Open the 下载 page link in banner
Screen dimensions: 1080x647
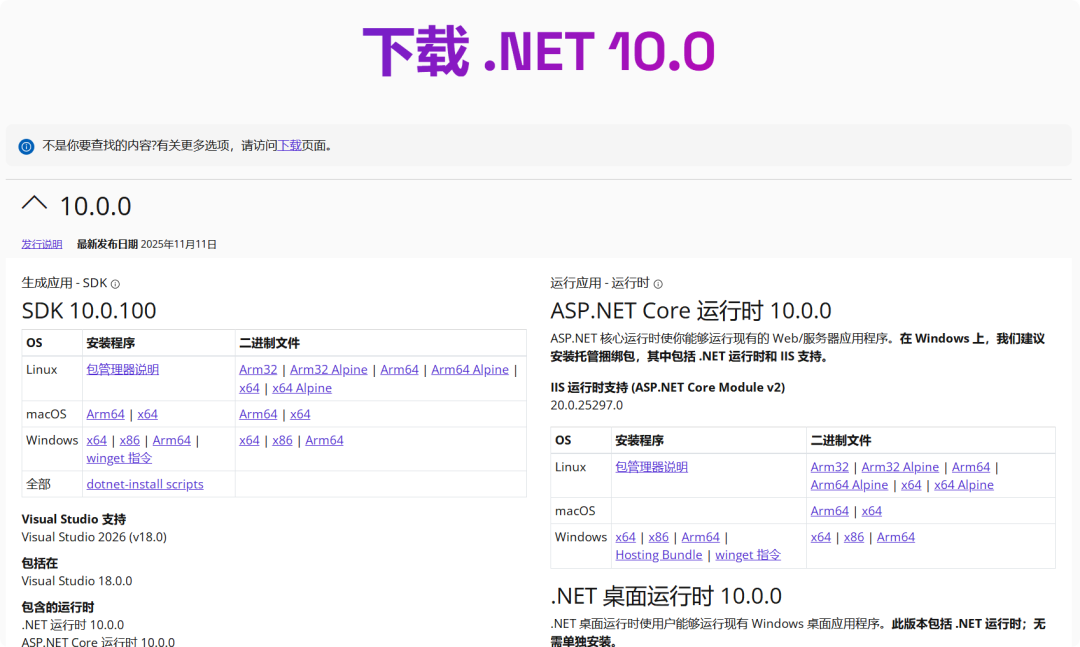click(x=289, y=145)
